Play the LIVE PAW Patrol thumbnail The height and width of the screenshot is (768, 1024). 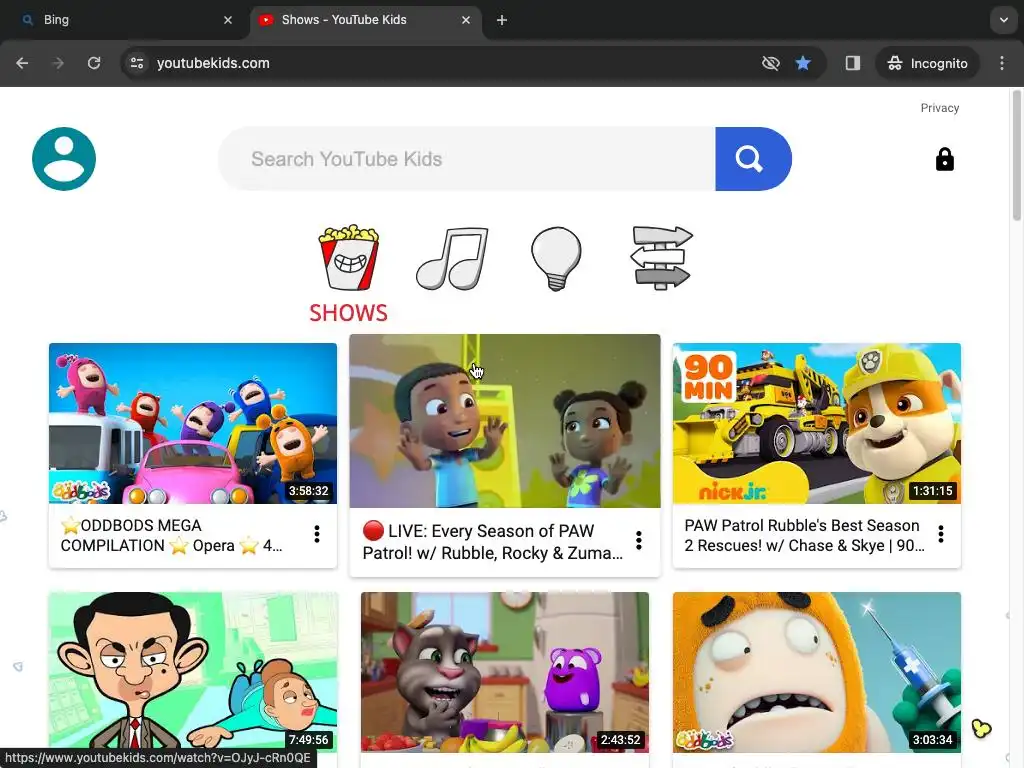505,421
